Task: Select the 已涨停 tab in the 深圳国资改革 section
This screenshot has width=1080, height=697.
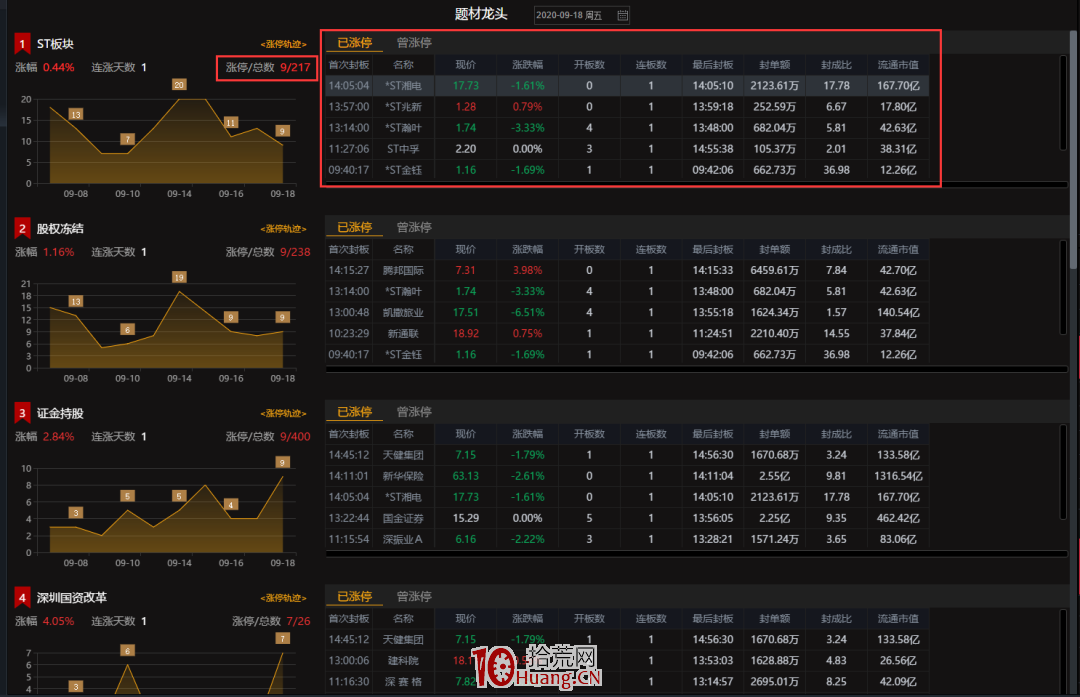Action: click(354, 596)
